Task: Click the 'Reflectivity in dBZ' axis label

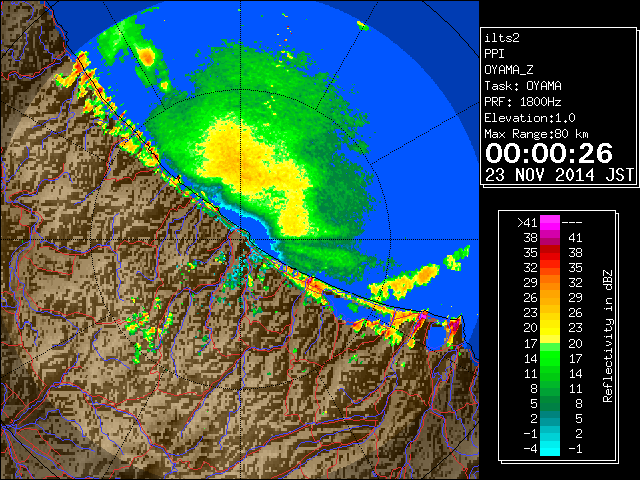Action: [x=608, y=336]
